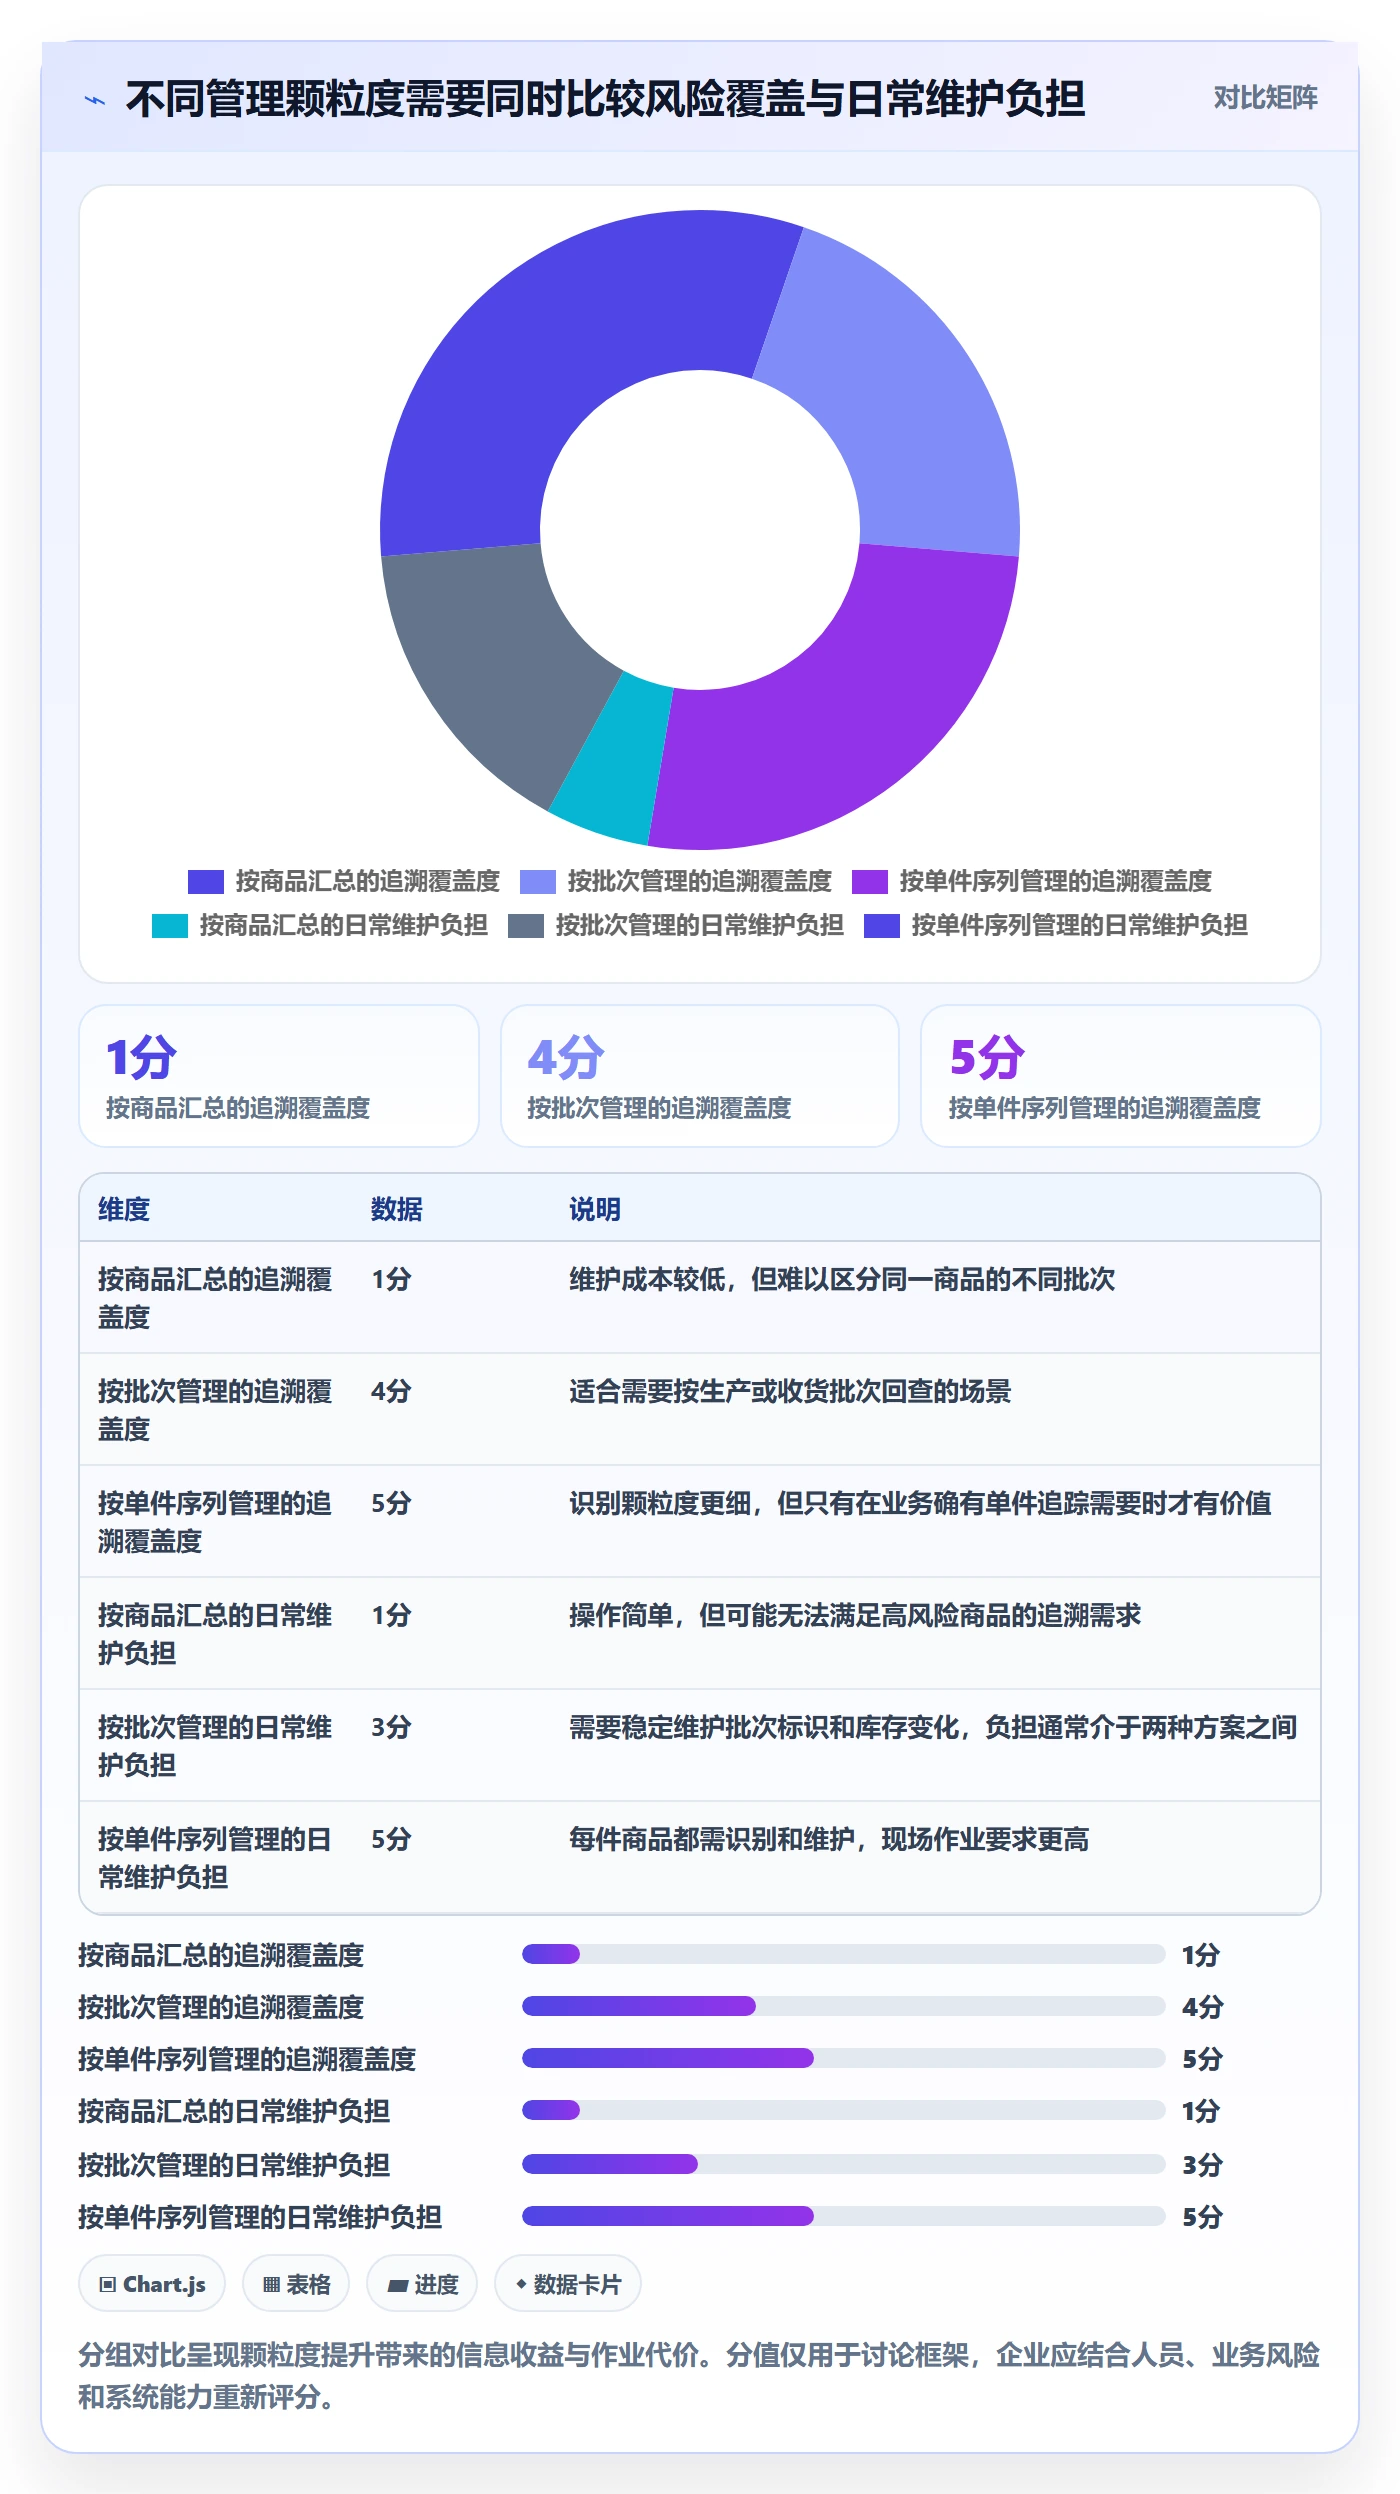Select the 表格 tag chip
The width and height of the screenshot is (1400, 2494).
tap(296, 2284)
